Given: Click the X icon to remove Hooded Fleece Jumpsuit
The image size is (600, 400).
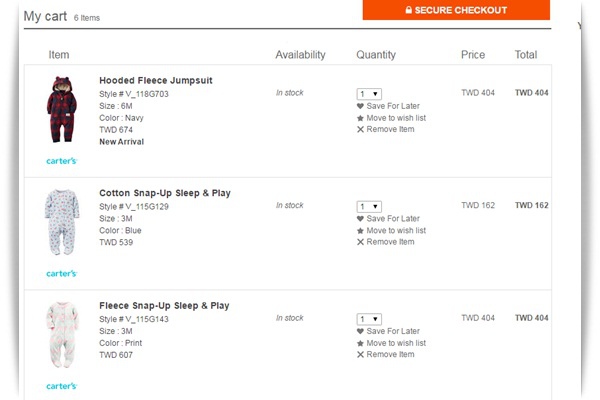Looking at the screenshot, I should pos(360,129).
